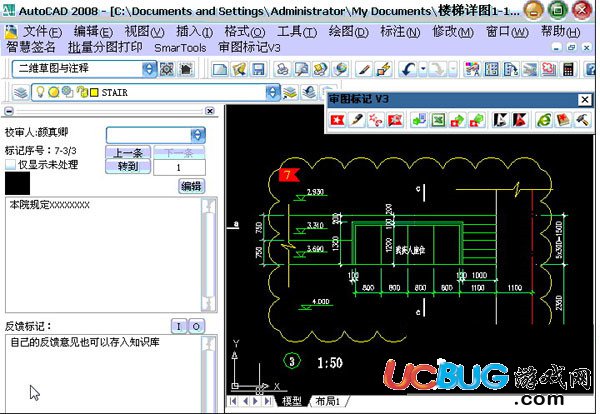The image size is (600, 414).
Task: Click the review comment scrollbar beside 本院规定
Action: [209, 255]
